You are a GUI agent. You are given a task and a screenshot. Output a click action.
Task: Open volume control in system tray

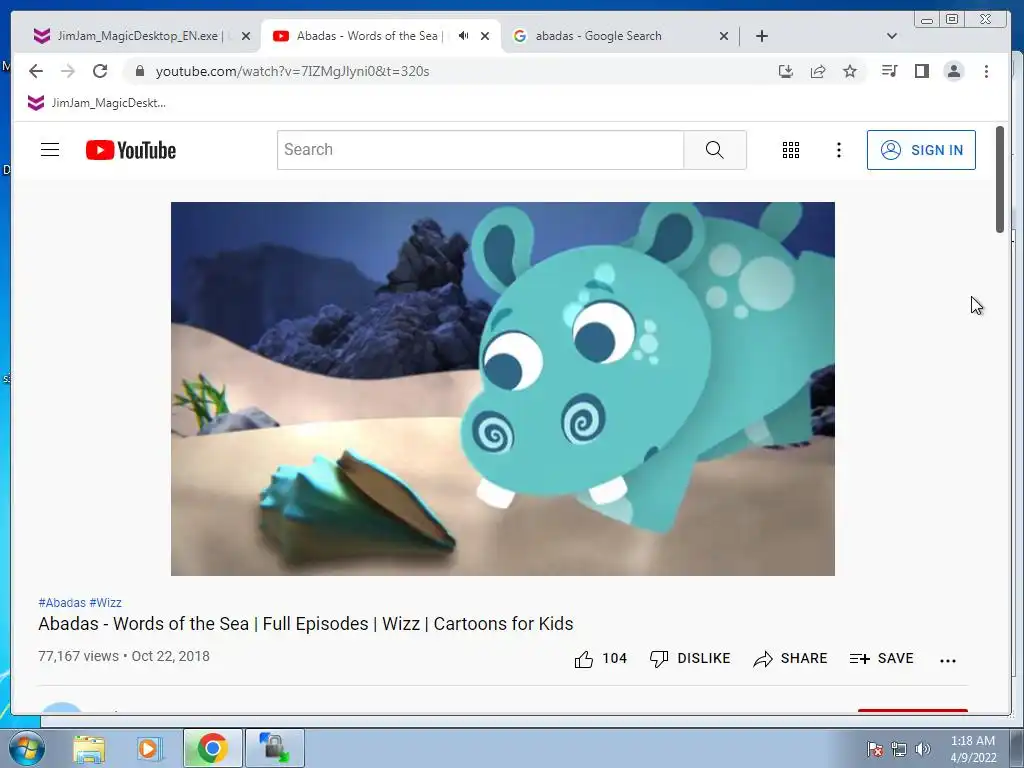[923, 749]
